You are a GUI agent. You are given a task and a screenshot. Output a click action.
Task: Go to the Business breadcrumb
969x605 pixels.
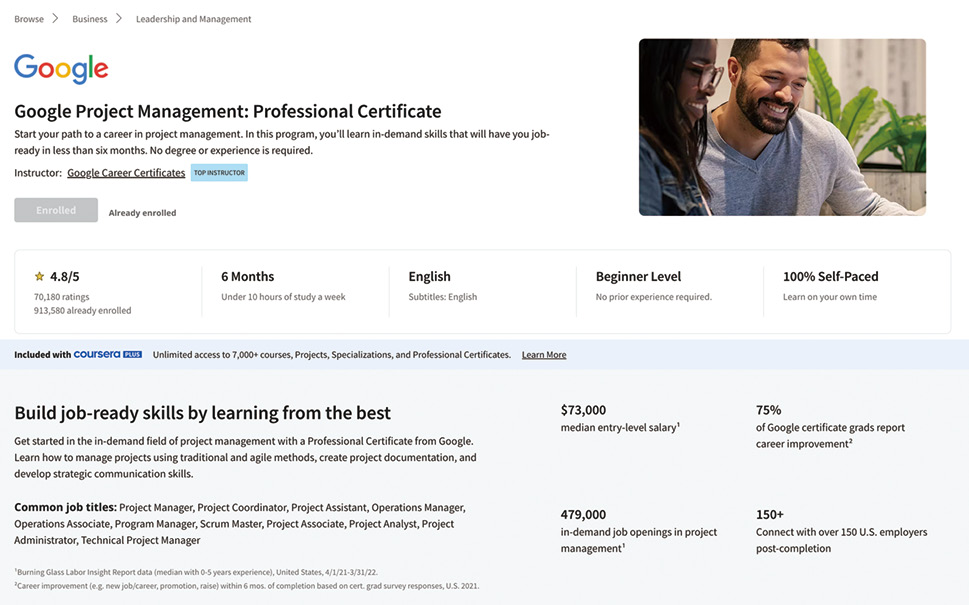click(90, 19)
